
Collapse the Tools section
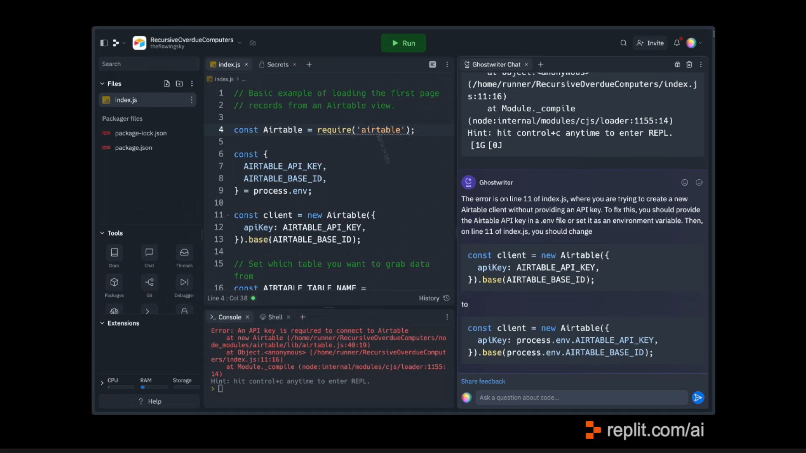coord(102,233)
